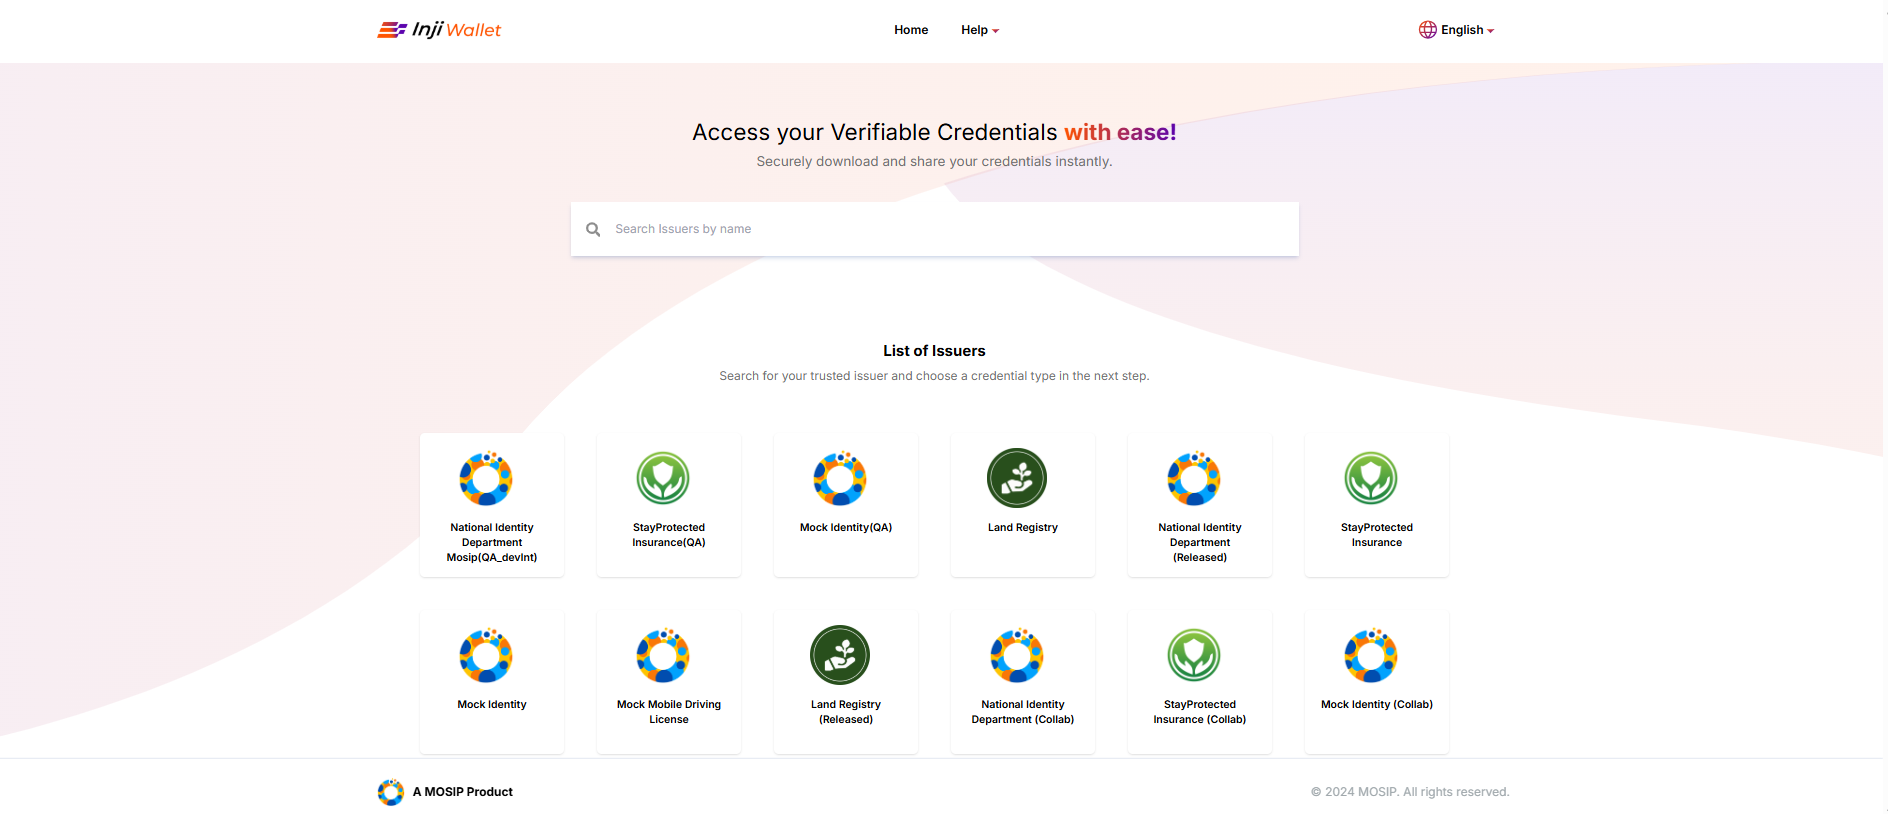Screen dimensions: 1888x814
Task: Select the Mock Identity (Collab) issuer card
Action: 1376,683
